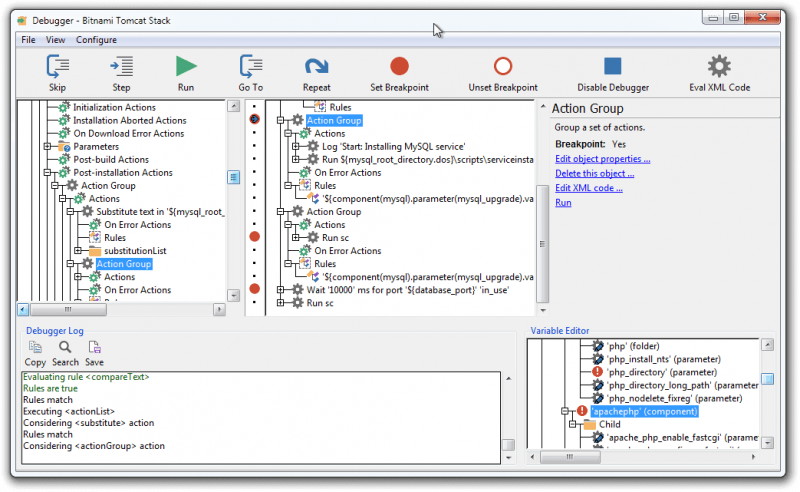Collapse the Post-installation Actions tree node
Viewport: 800px width, 492px height.
(x=47, y=173)
